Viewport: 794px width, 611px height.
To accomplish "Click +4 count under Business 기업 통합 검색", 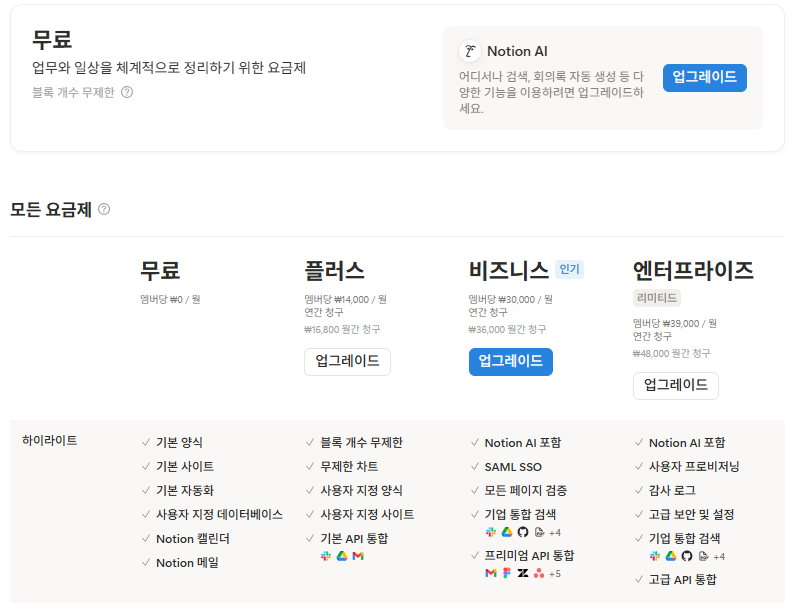I will pos(555,533).
